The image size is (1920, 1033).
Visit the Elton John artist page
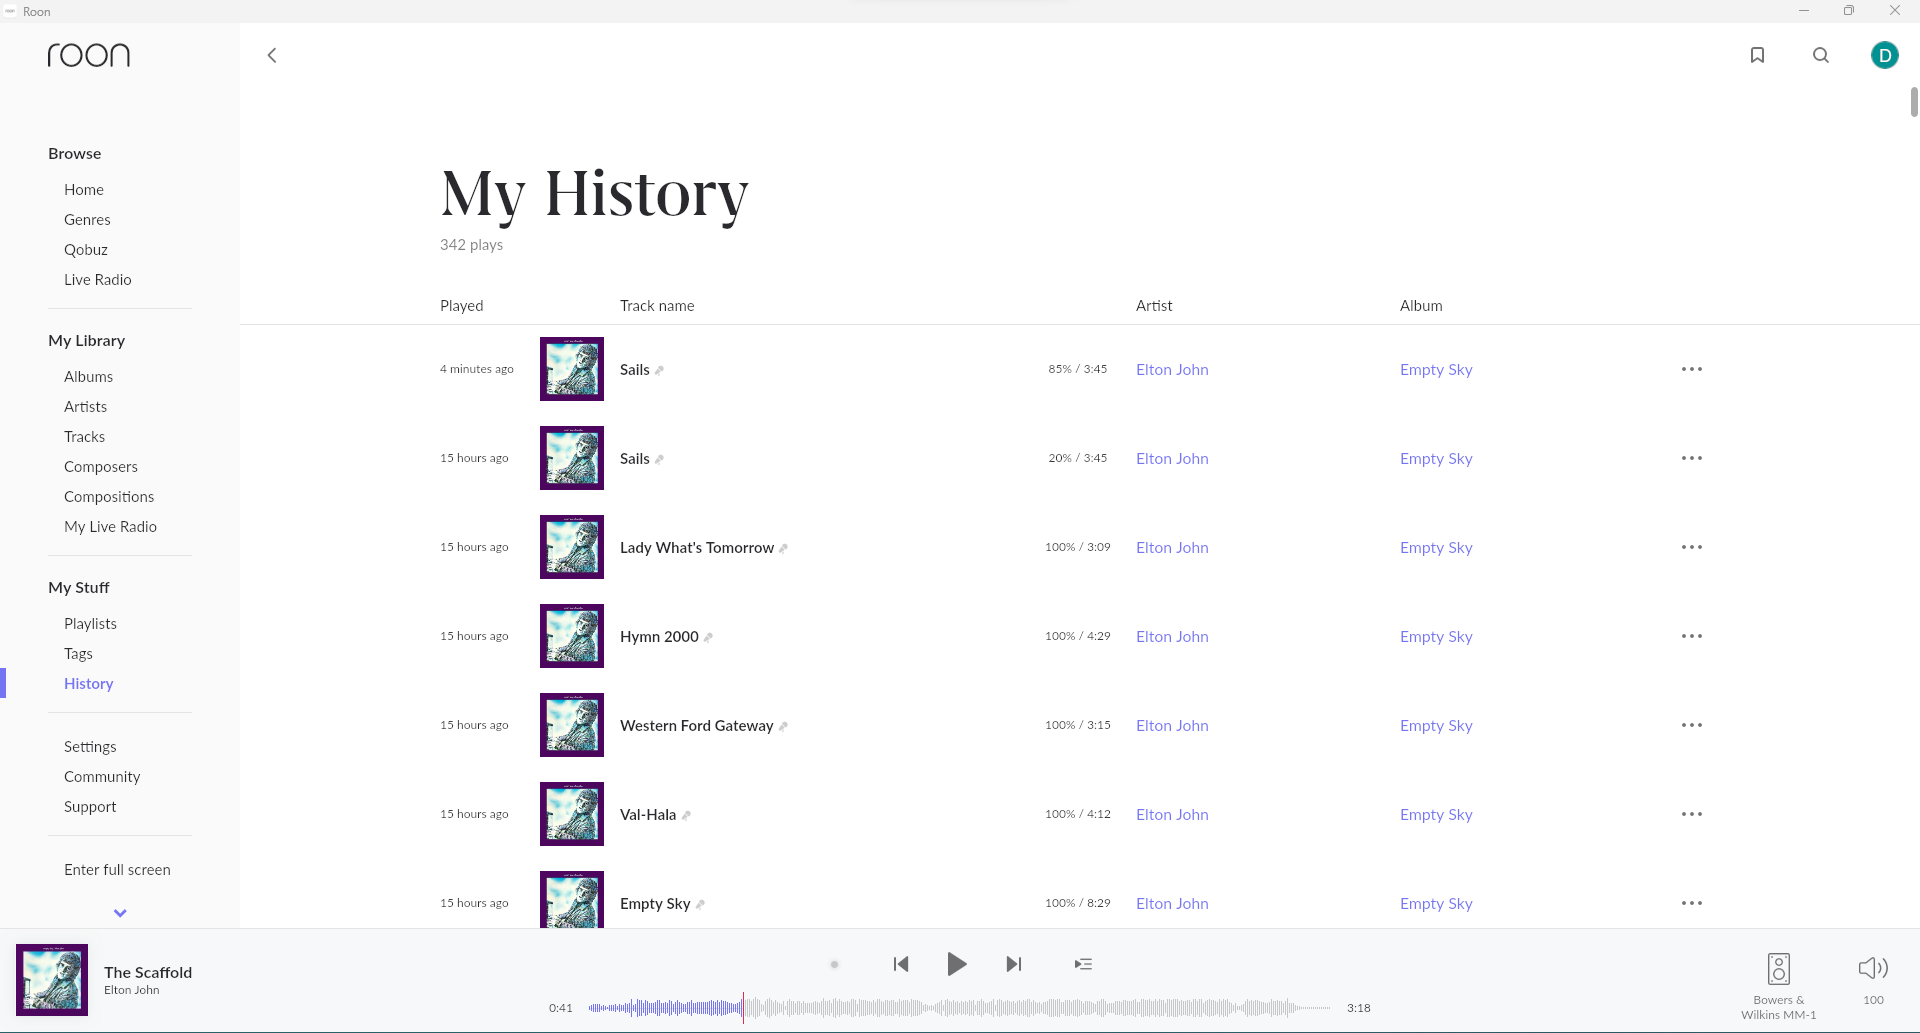pyautogui.click(x=1171, y=369)
